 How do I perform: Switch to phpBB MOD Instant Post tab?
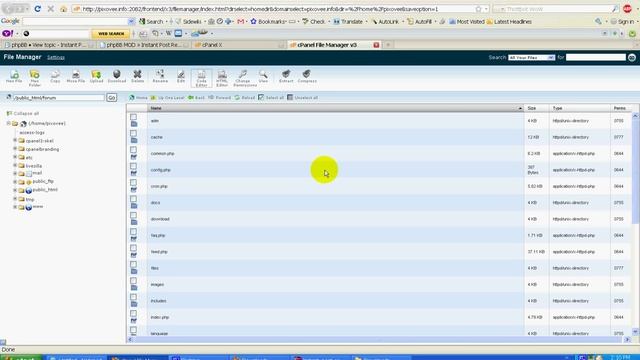point(143,45)
